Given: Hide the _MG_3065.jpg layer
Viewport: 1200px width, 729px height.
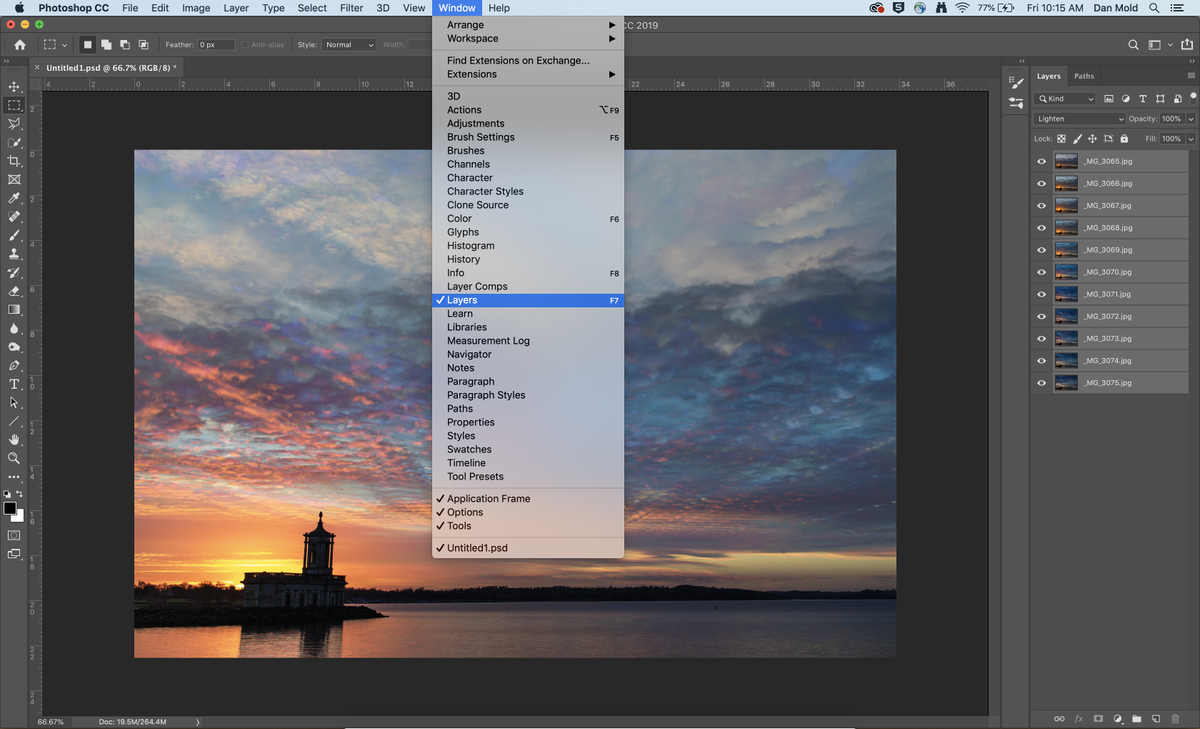Looking at the screenshot, I should tap(1041, 160).
